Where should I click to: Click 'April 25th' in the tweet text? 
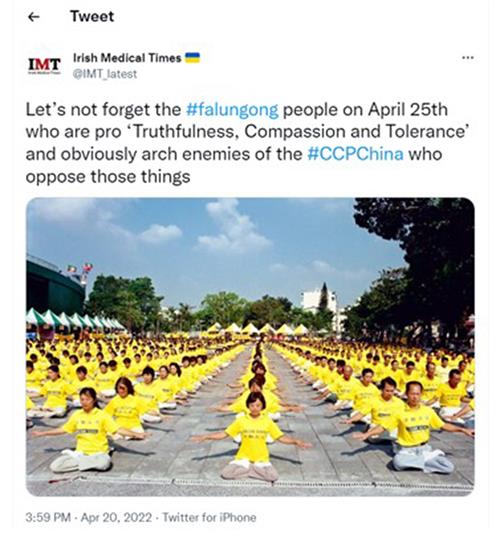(x=408, y=110)
